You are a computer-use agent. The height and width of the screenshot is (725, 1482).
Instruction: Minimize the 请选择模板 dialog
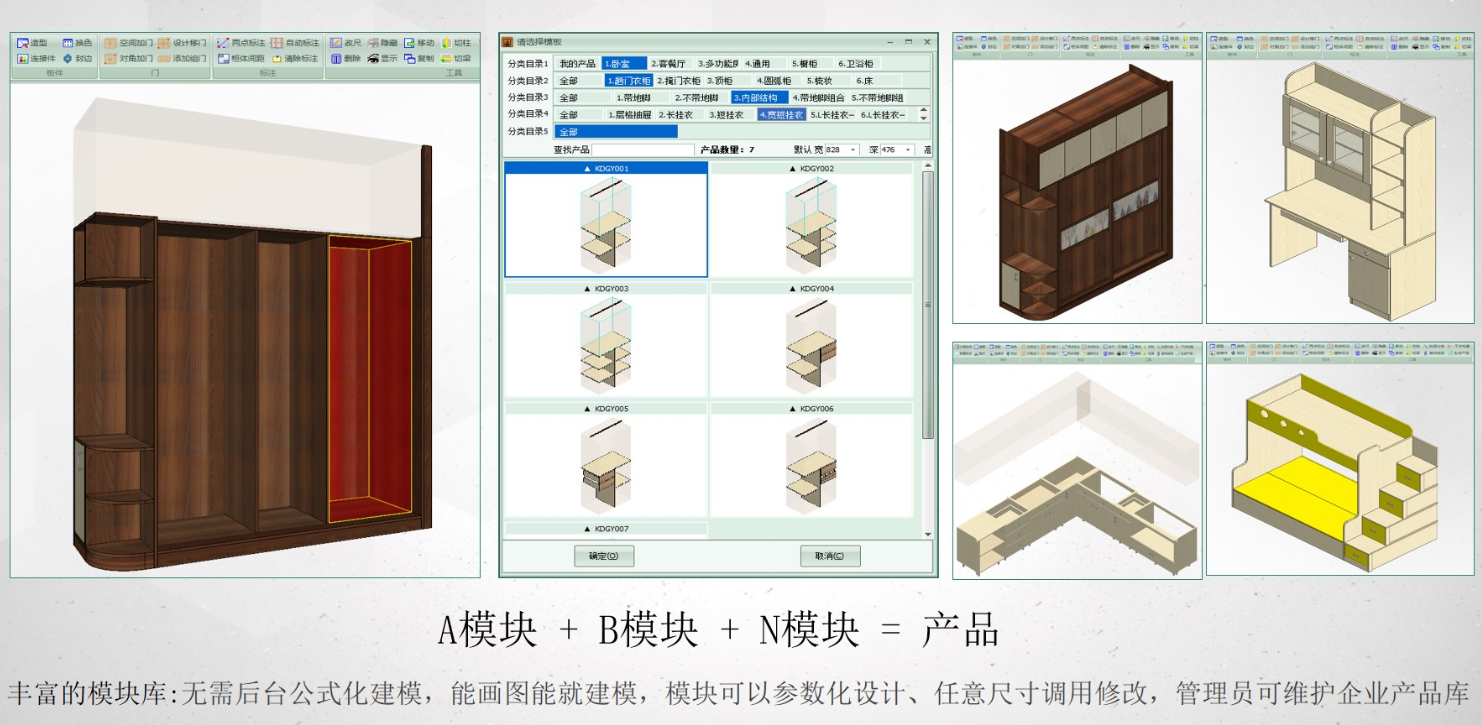point(890,42)
